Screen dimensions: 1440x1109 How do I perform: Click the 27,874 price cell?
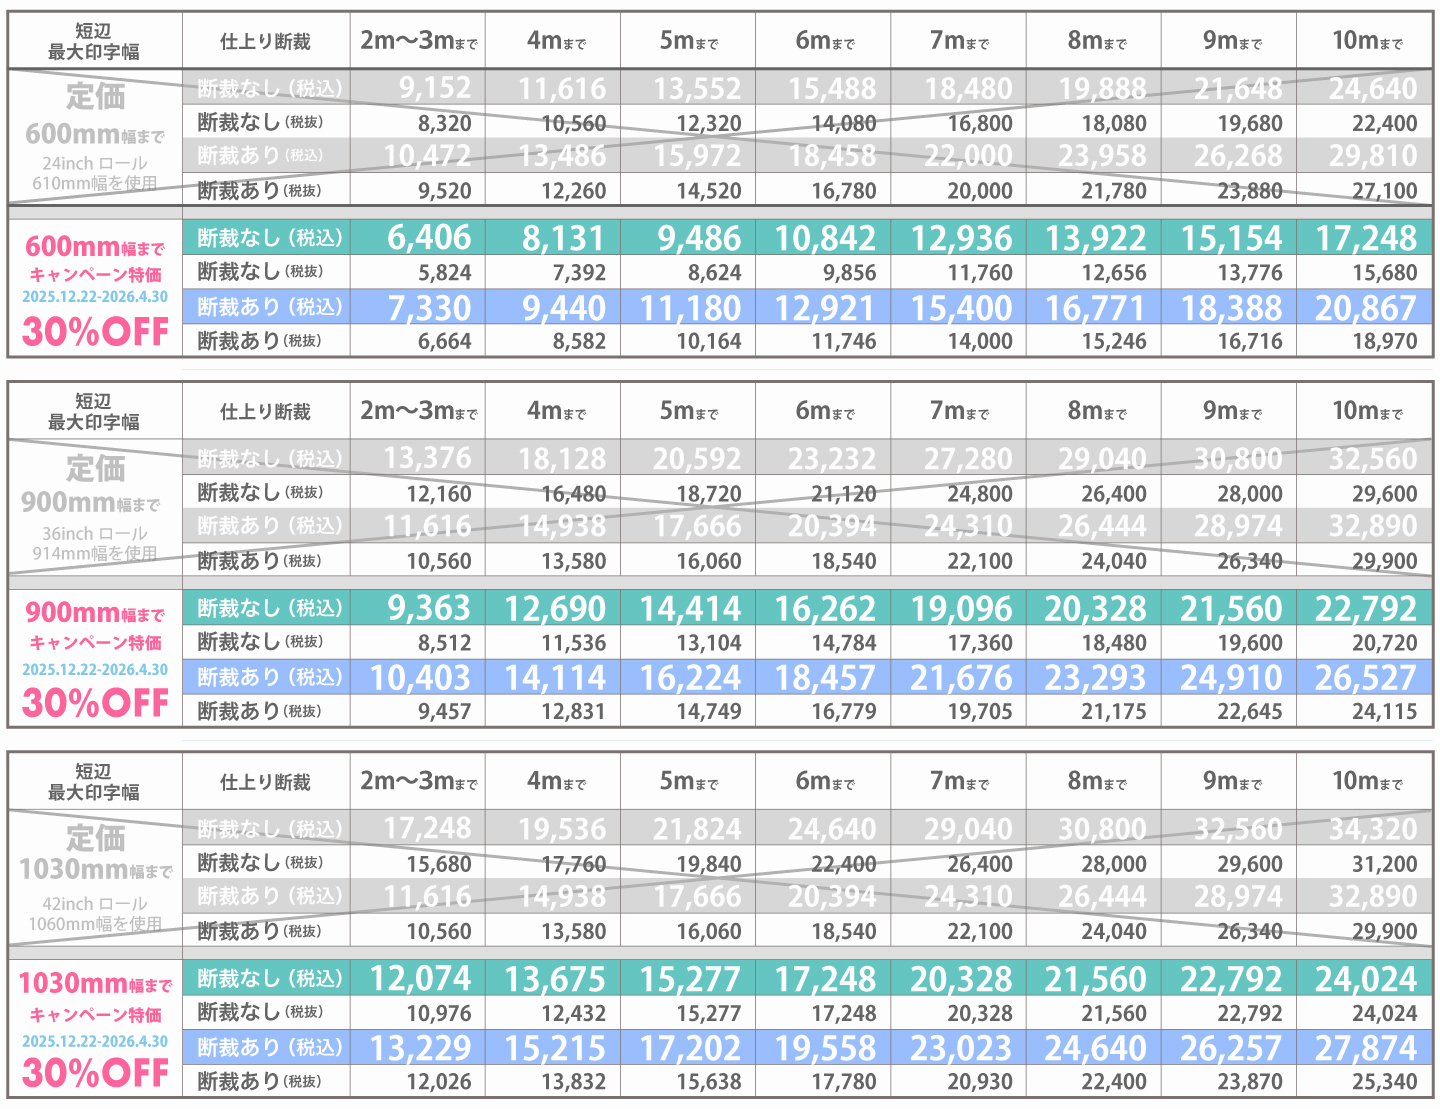tap(1365, 1048)
